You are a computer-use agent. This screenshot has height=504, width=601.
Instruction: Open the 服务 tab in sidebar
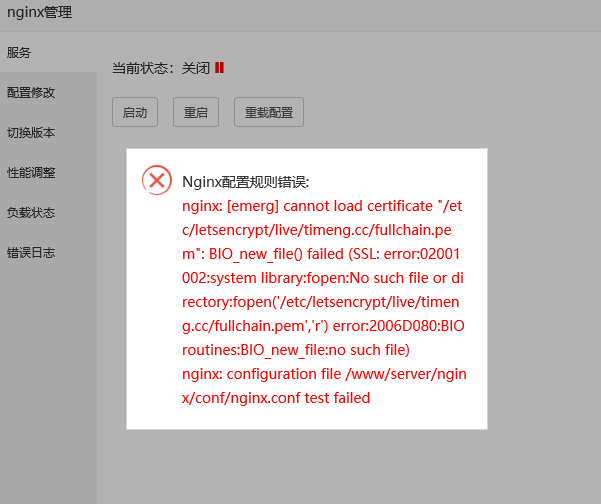click(48, 53)
